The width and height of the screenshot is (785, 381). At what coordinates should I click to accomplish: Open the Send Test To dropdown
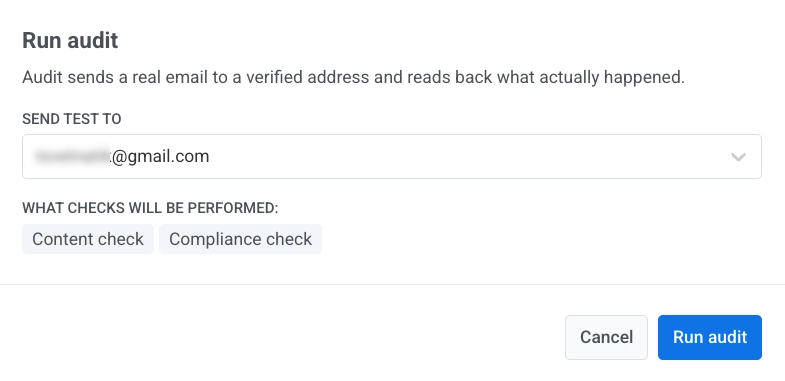[x=392, y=156]
